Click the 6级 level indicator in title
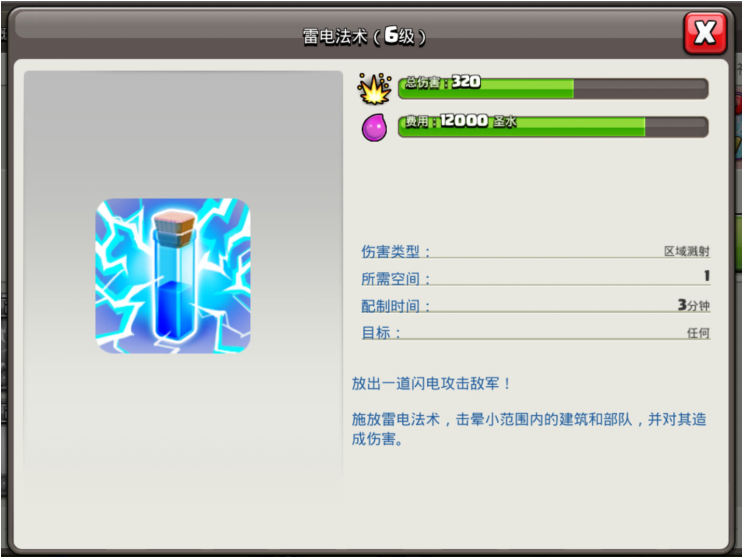The height and width of the screenshot is (558, 742). (x=399, y=35)
